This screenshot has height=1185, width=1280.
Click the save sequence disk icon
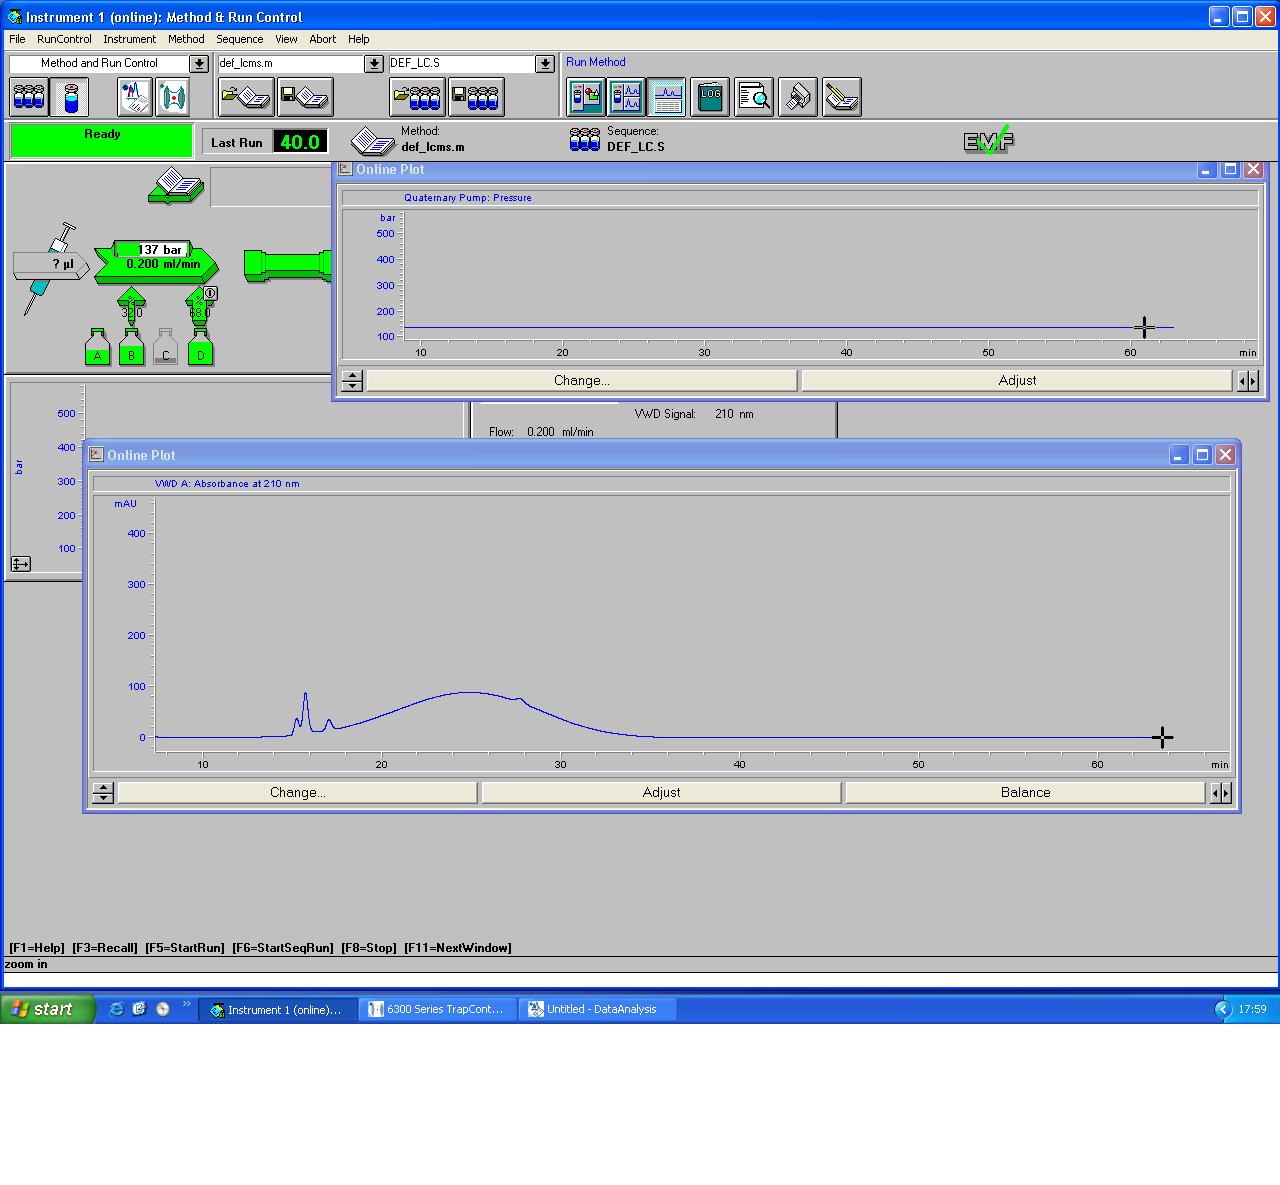tap(476, 97)
